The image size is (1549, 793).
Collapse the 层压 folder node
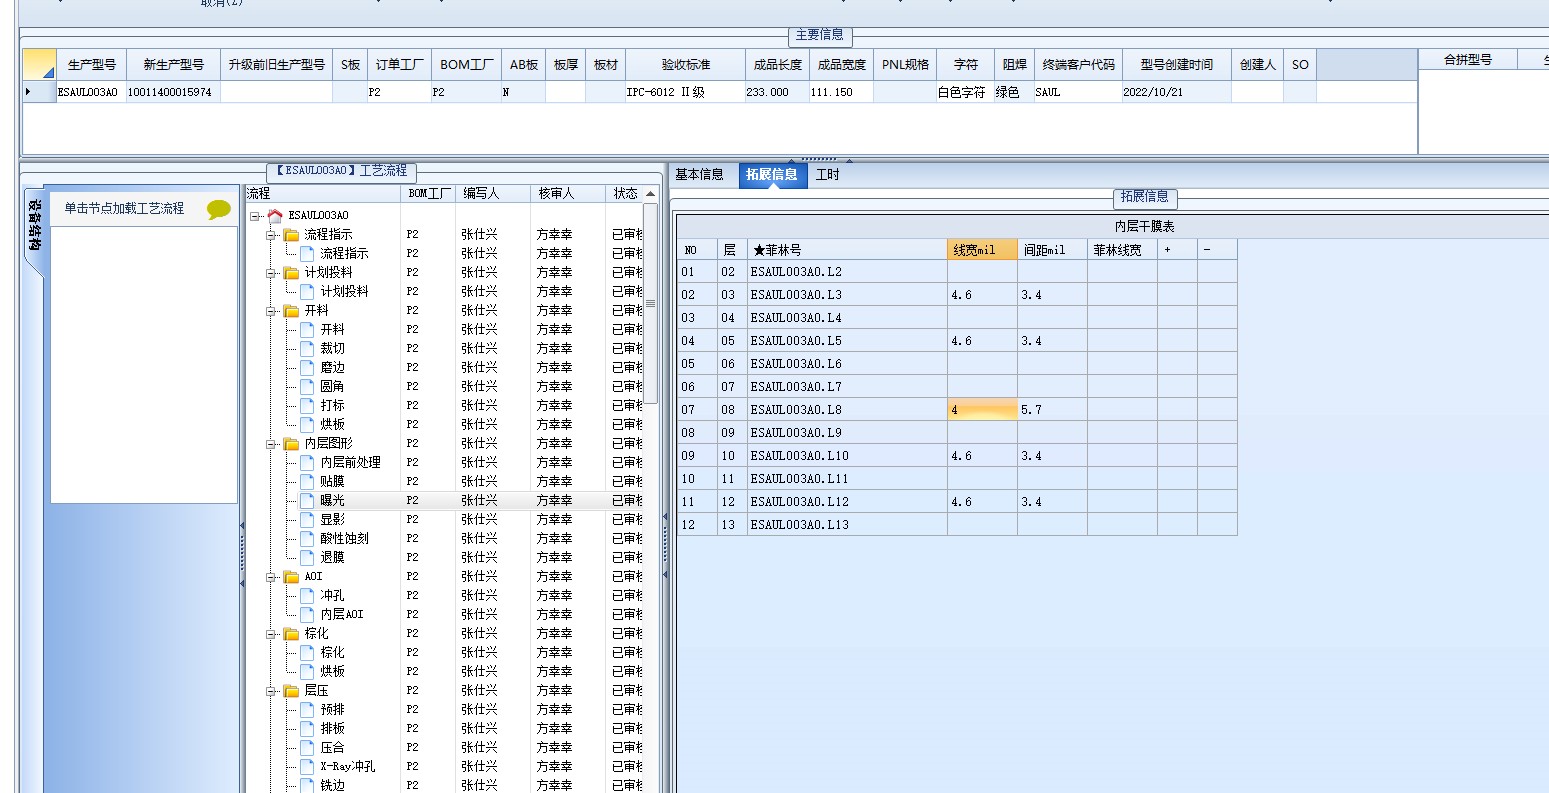271,690
